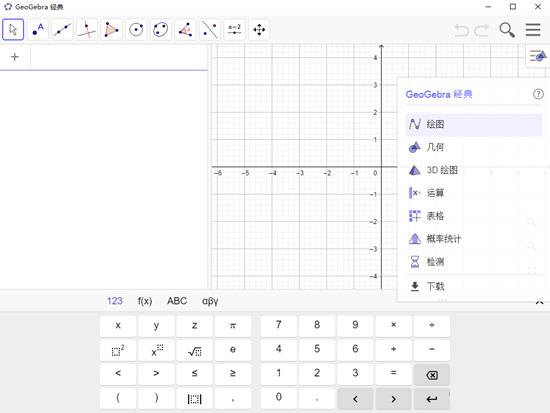Tap the cursor left arrow key
Screen dimensions: 550x413
point(355,399)
